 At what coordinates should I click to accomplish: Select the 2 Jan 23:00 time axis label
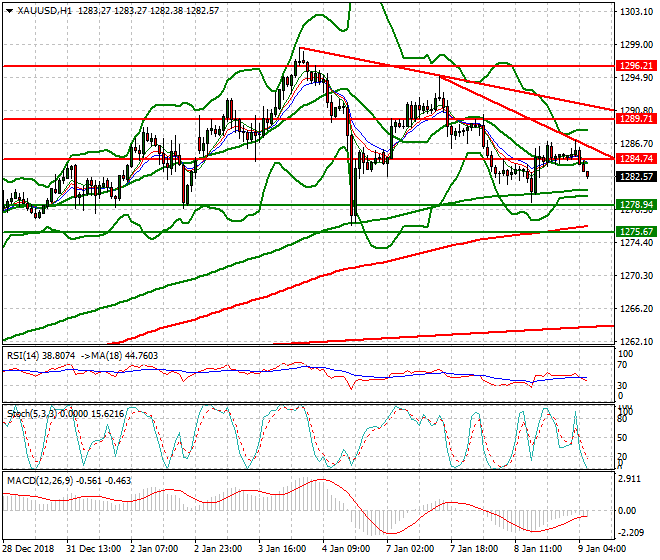point(218,549)
